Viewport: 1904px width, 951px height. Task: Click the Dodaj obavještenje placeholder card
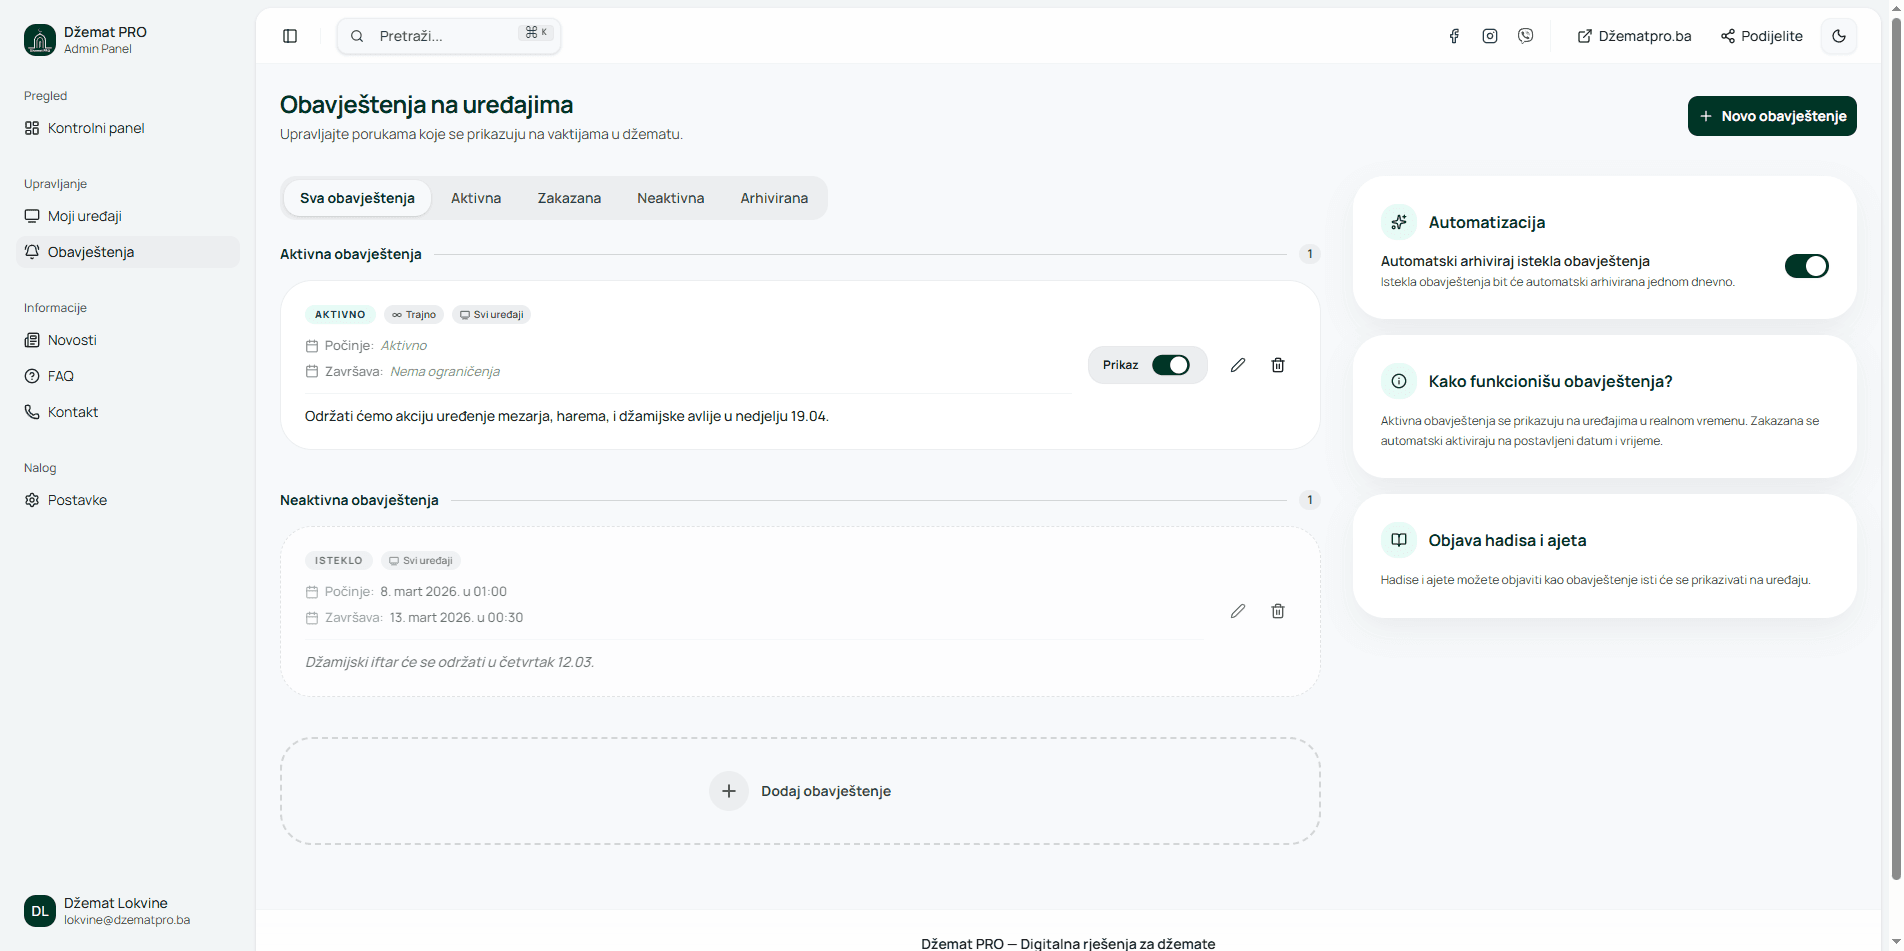click(x=800, y=791)
